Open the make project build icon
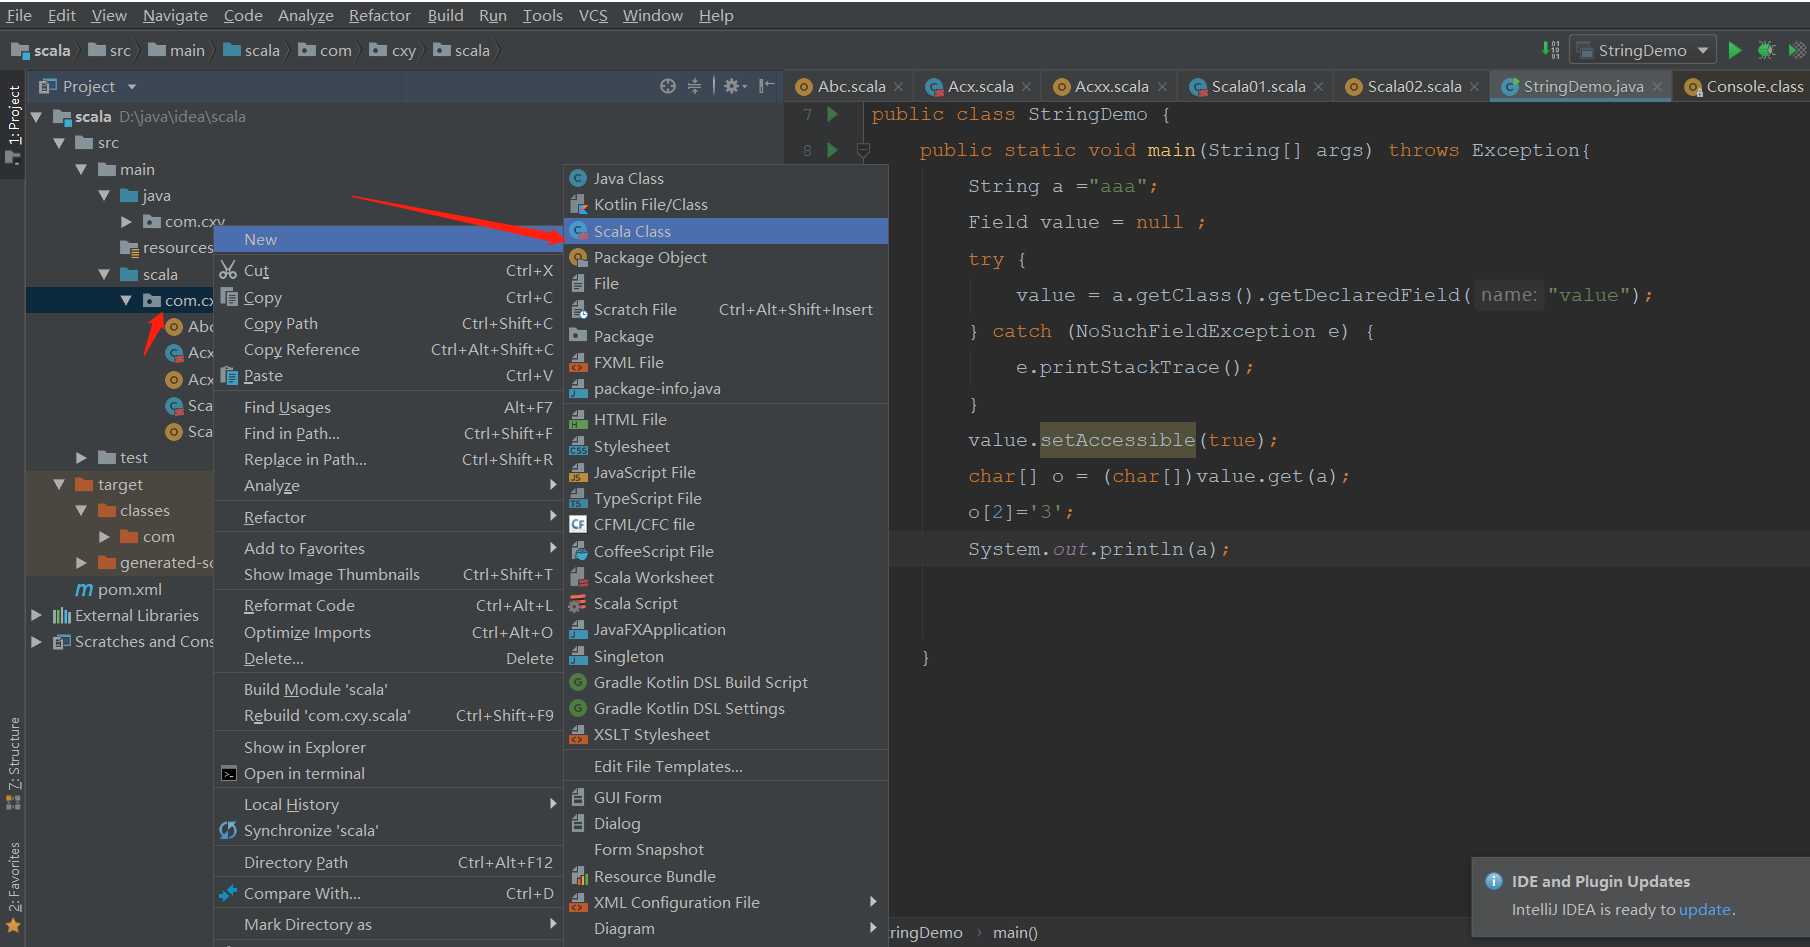 (1550, 50)
